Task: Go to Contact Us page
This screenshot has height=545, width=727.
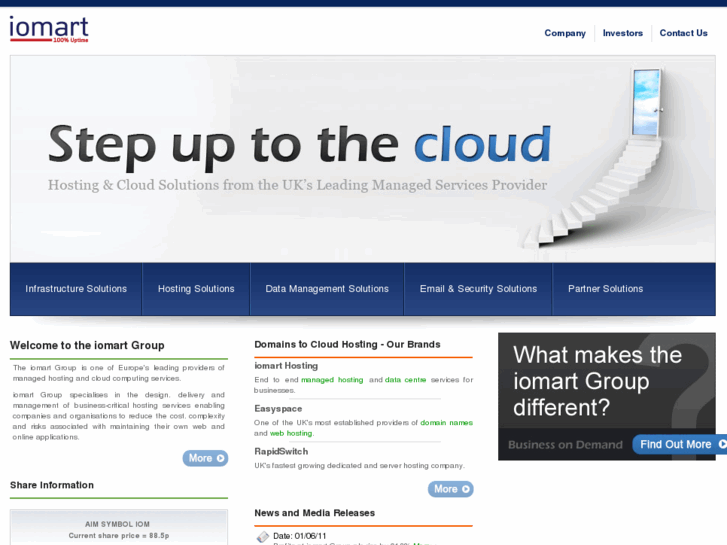Action: (x=683, y=33)
